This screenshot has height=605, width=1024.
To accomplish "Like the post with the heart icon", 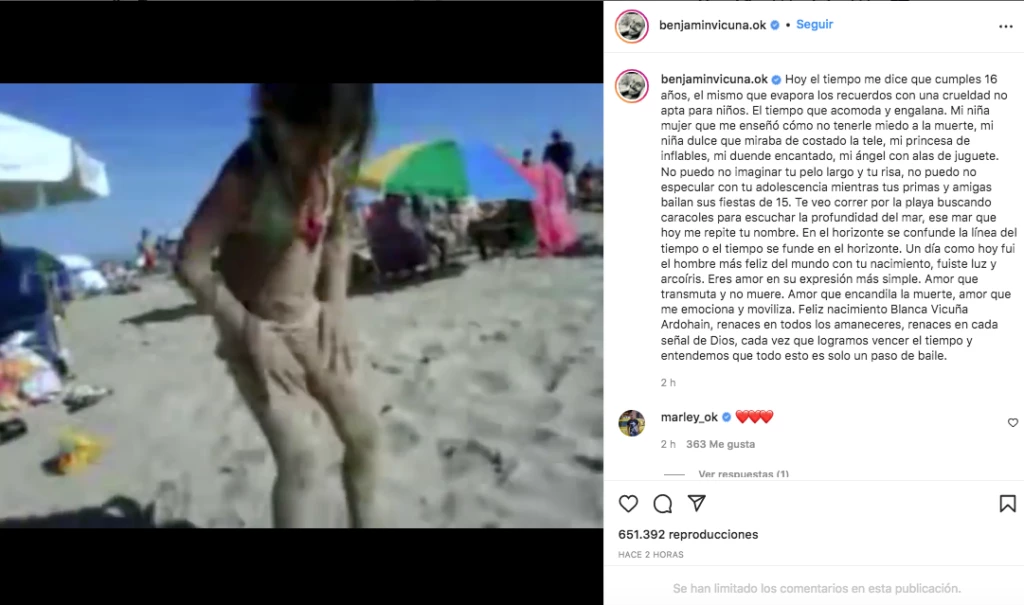I will pyautogui.click(x=628, y=503).
